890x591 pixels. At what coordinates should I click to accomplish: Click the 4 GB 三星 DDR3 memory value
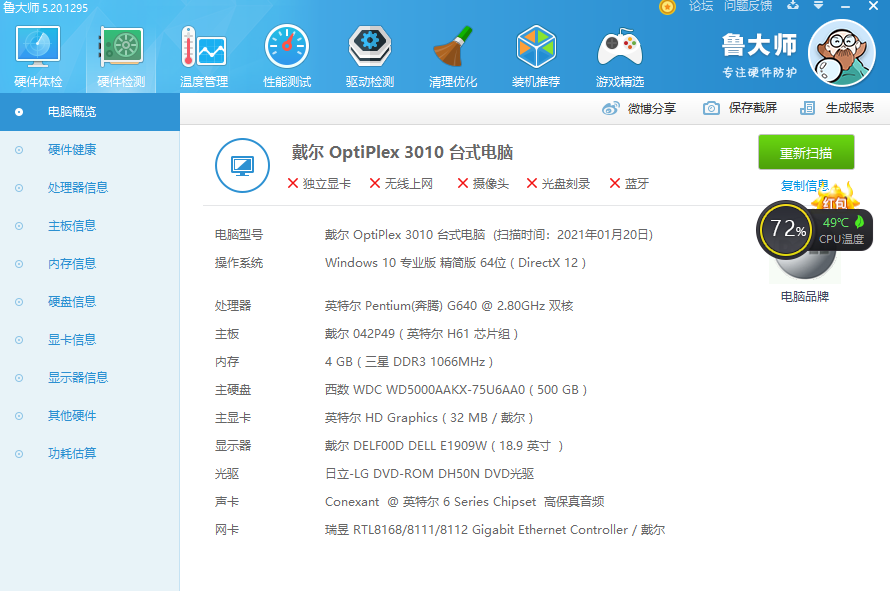point(409,362)
